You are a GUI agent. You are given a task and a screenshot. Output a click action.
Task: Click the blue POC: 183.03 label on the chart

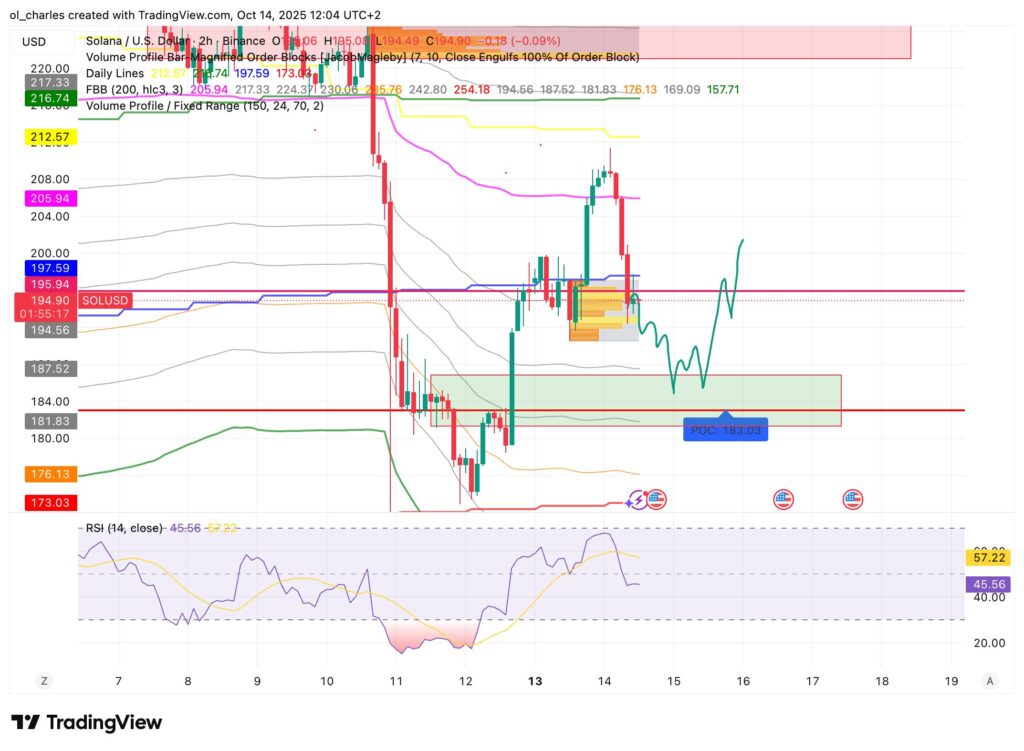(x=725, y=430)
